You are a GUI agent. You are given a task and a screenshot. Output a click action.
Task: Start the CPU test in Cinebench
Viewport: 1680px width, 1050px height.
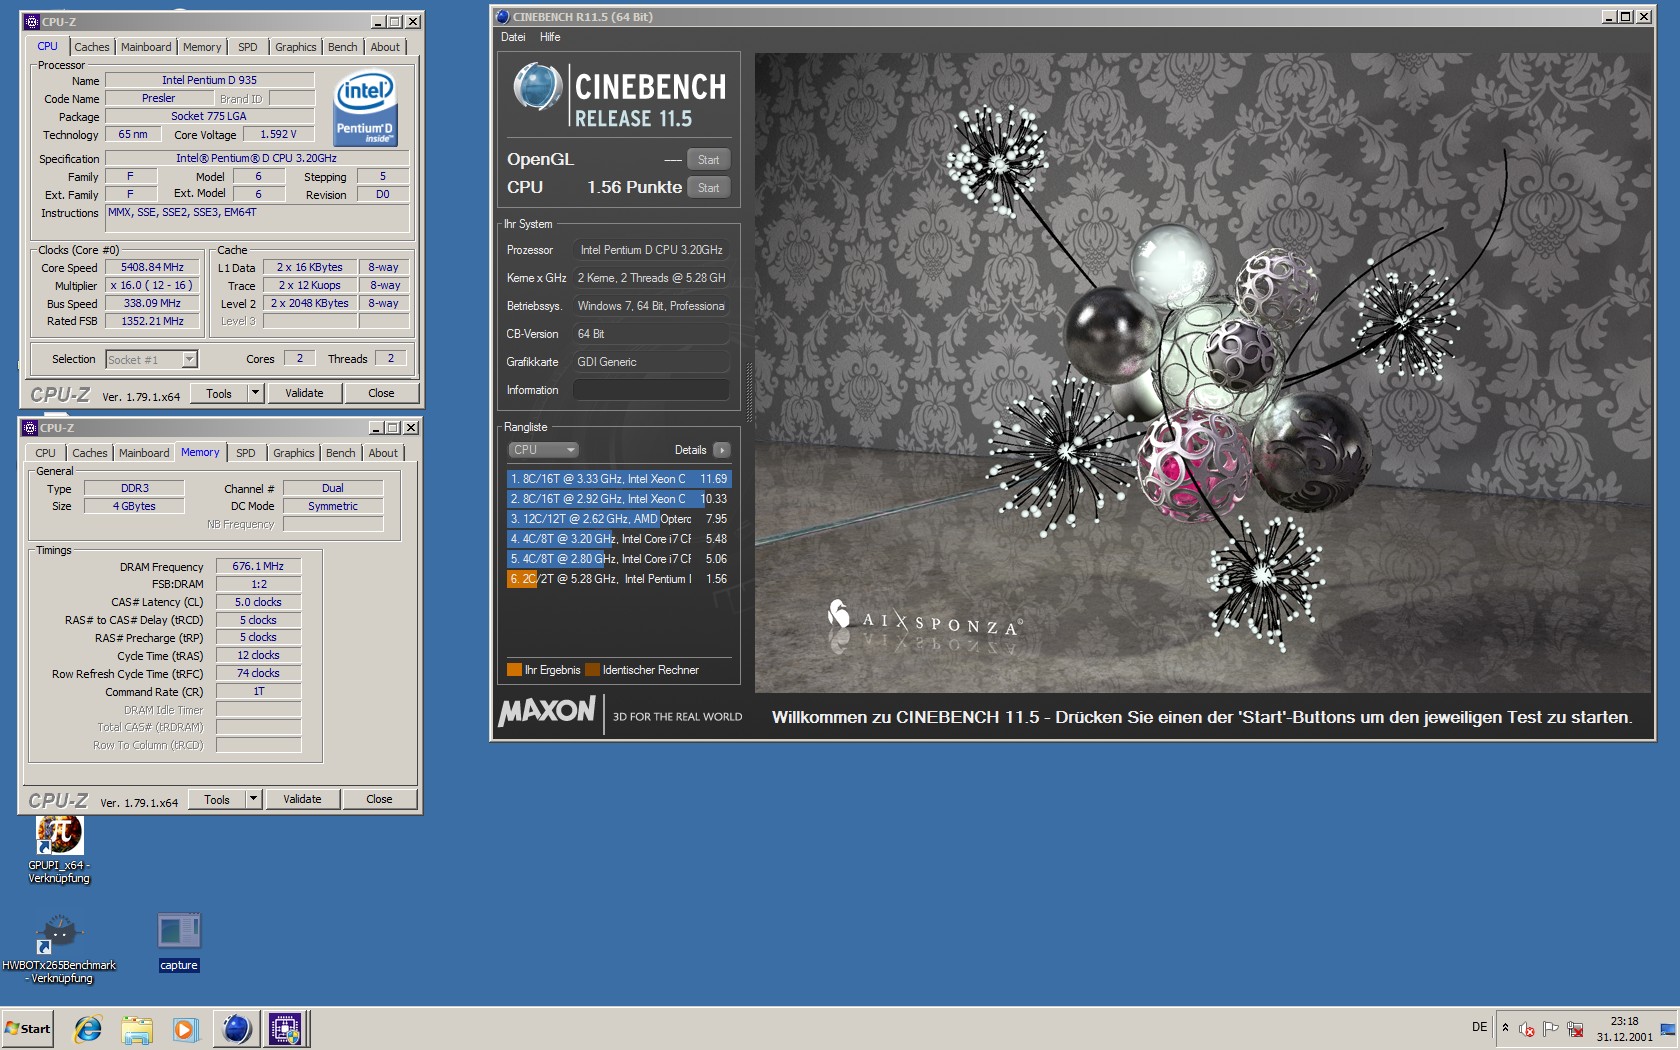[708, 188]
